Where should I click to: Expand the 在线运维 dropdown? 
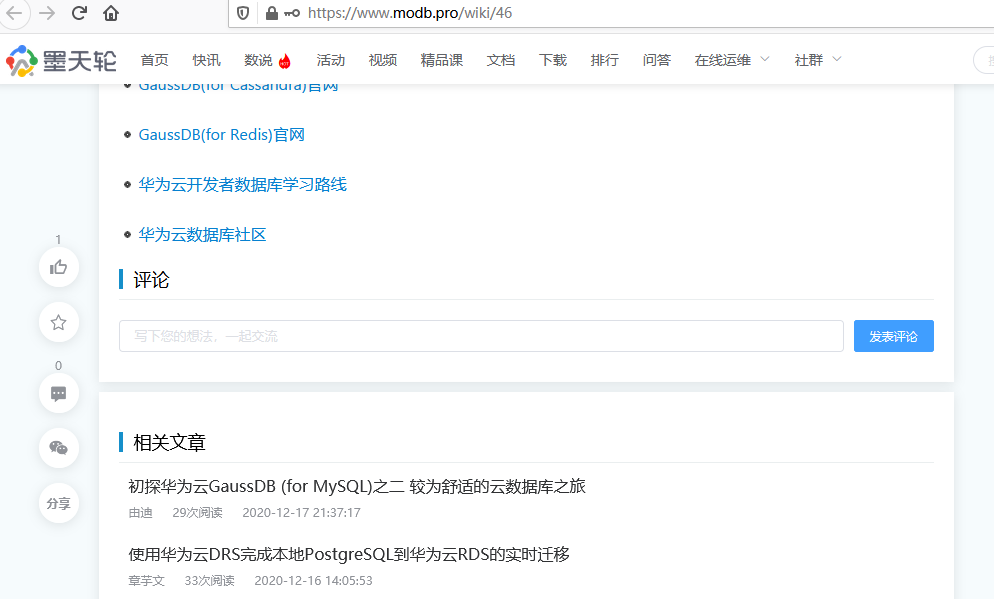732,60
